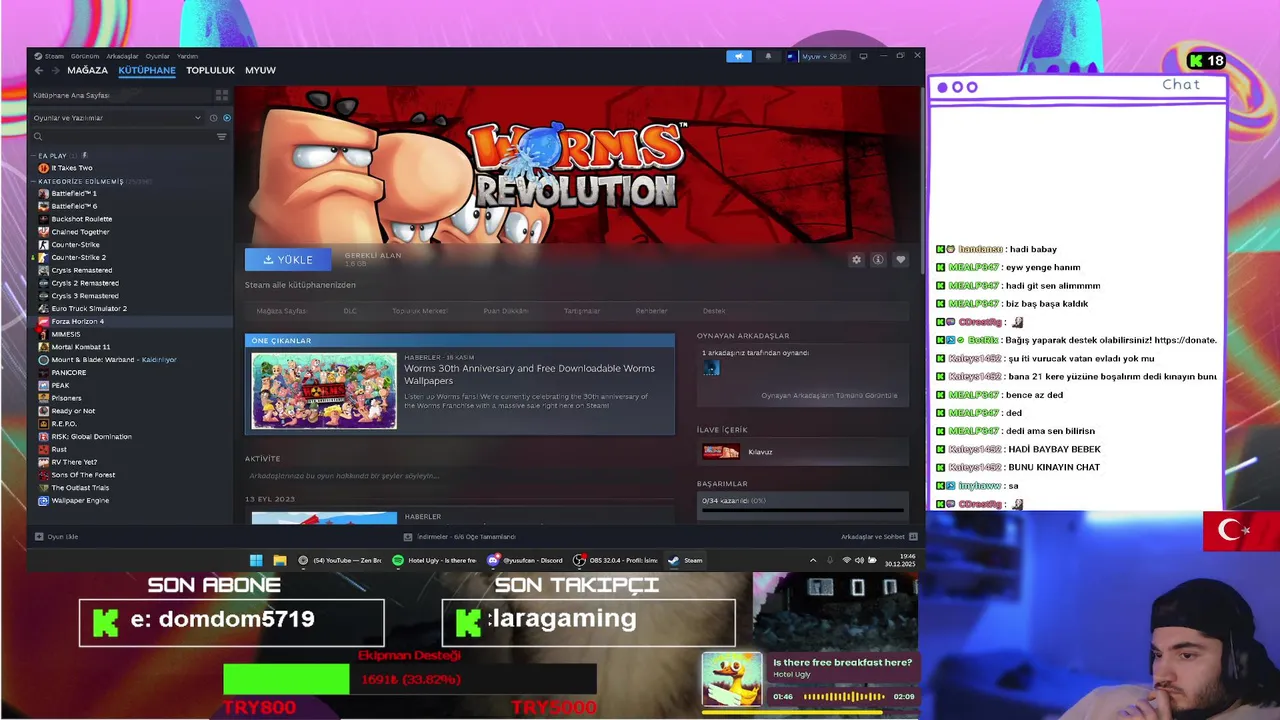Open advanced filter options icon
Viewport: 1280px width, 720px height.
pyautogui.click(x=222, y=136)
